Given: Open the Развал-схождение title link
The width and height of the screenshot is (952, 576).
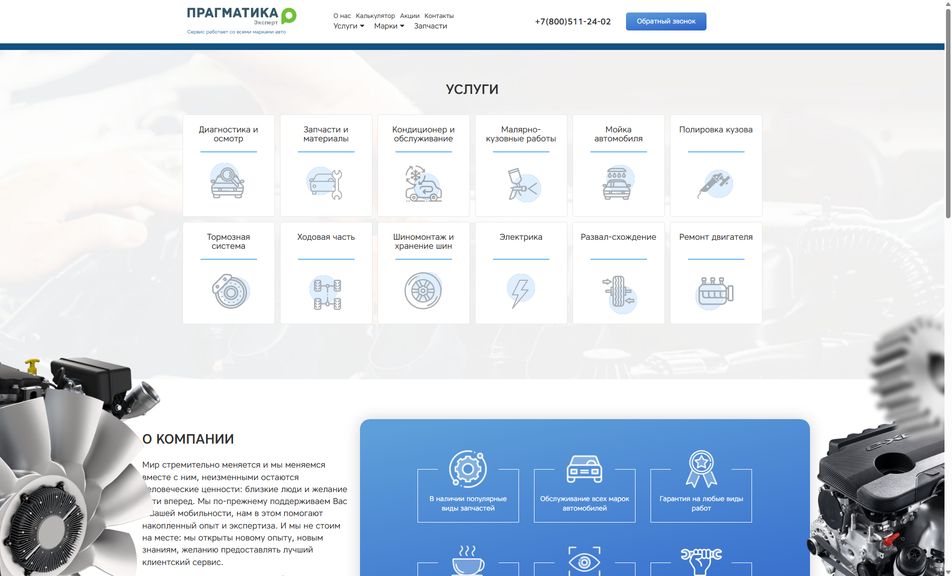Looking at the screenshot, I should 618,237.
